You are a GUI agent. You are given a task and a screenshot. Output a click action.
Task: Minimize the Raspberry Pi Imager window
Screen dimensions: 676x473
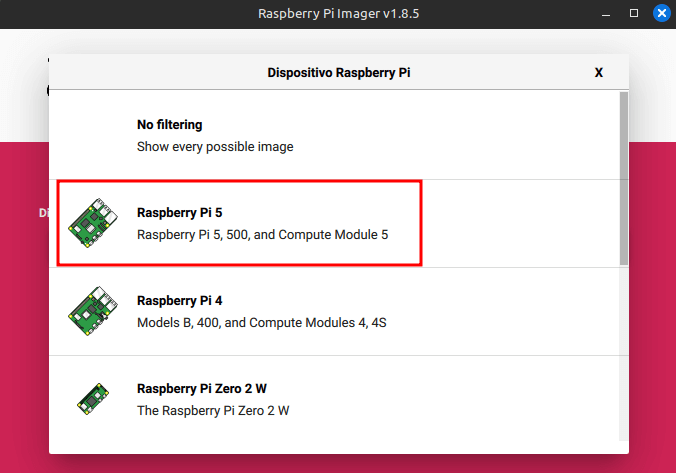pos(606,14)
